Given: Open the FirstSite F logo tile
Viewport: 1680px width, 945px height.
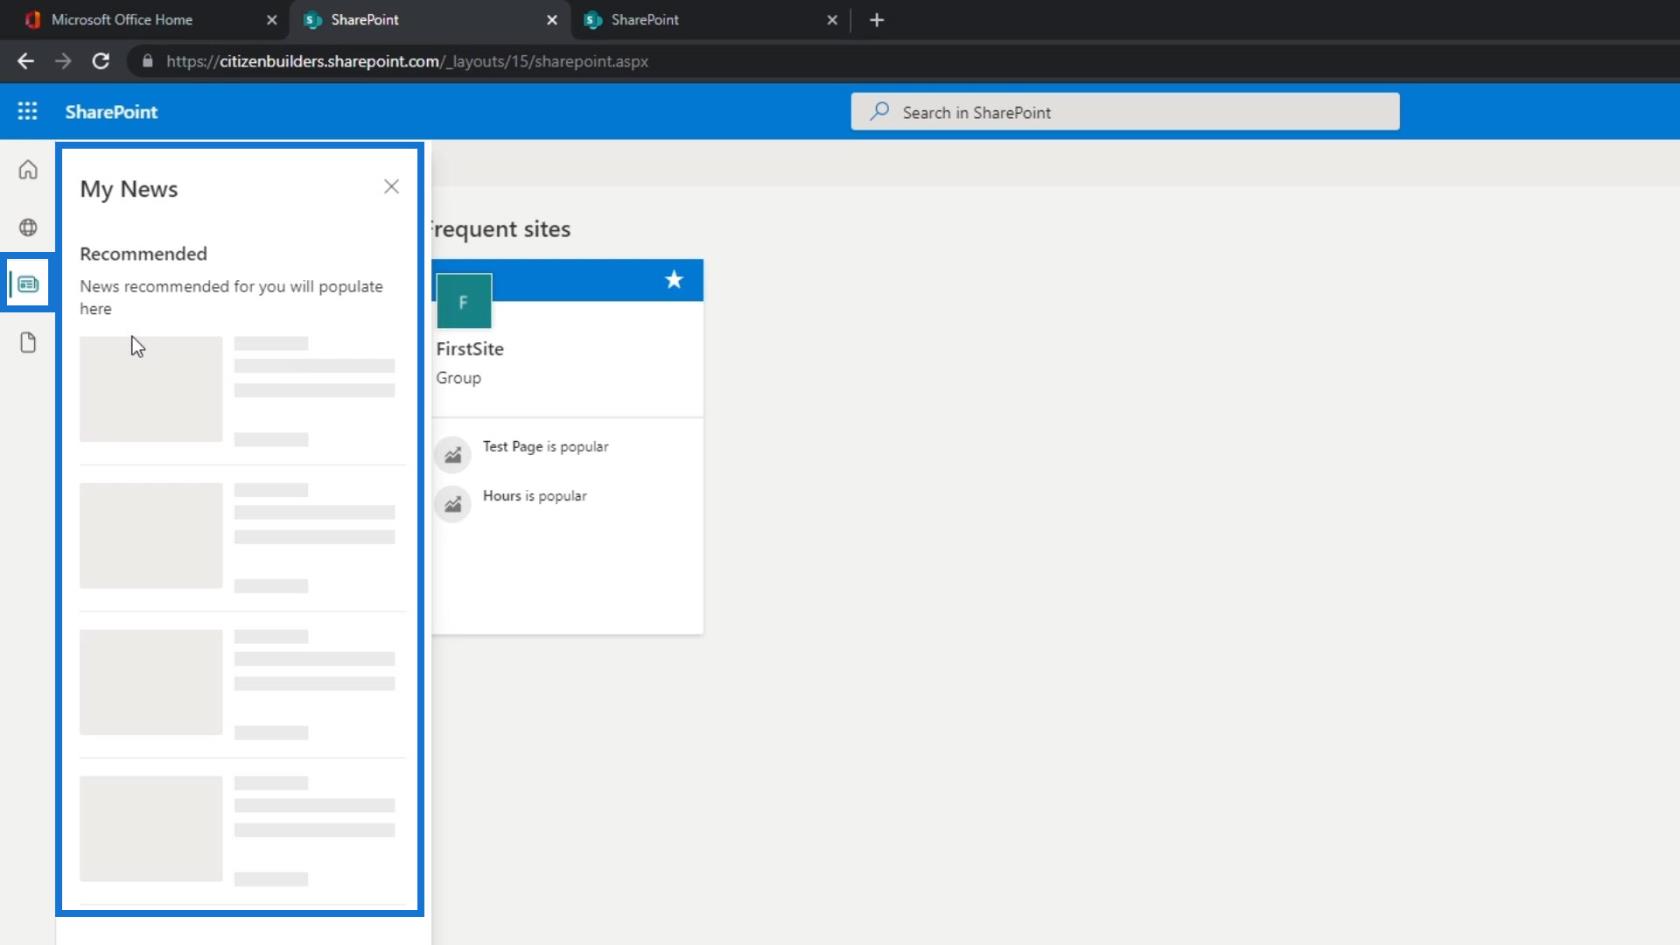Looking at the screenshot, I should pyautogui.click(x=464, y=301).
